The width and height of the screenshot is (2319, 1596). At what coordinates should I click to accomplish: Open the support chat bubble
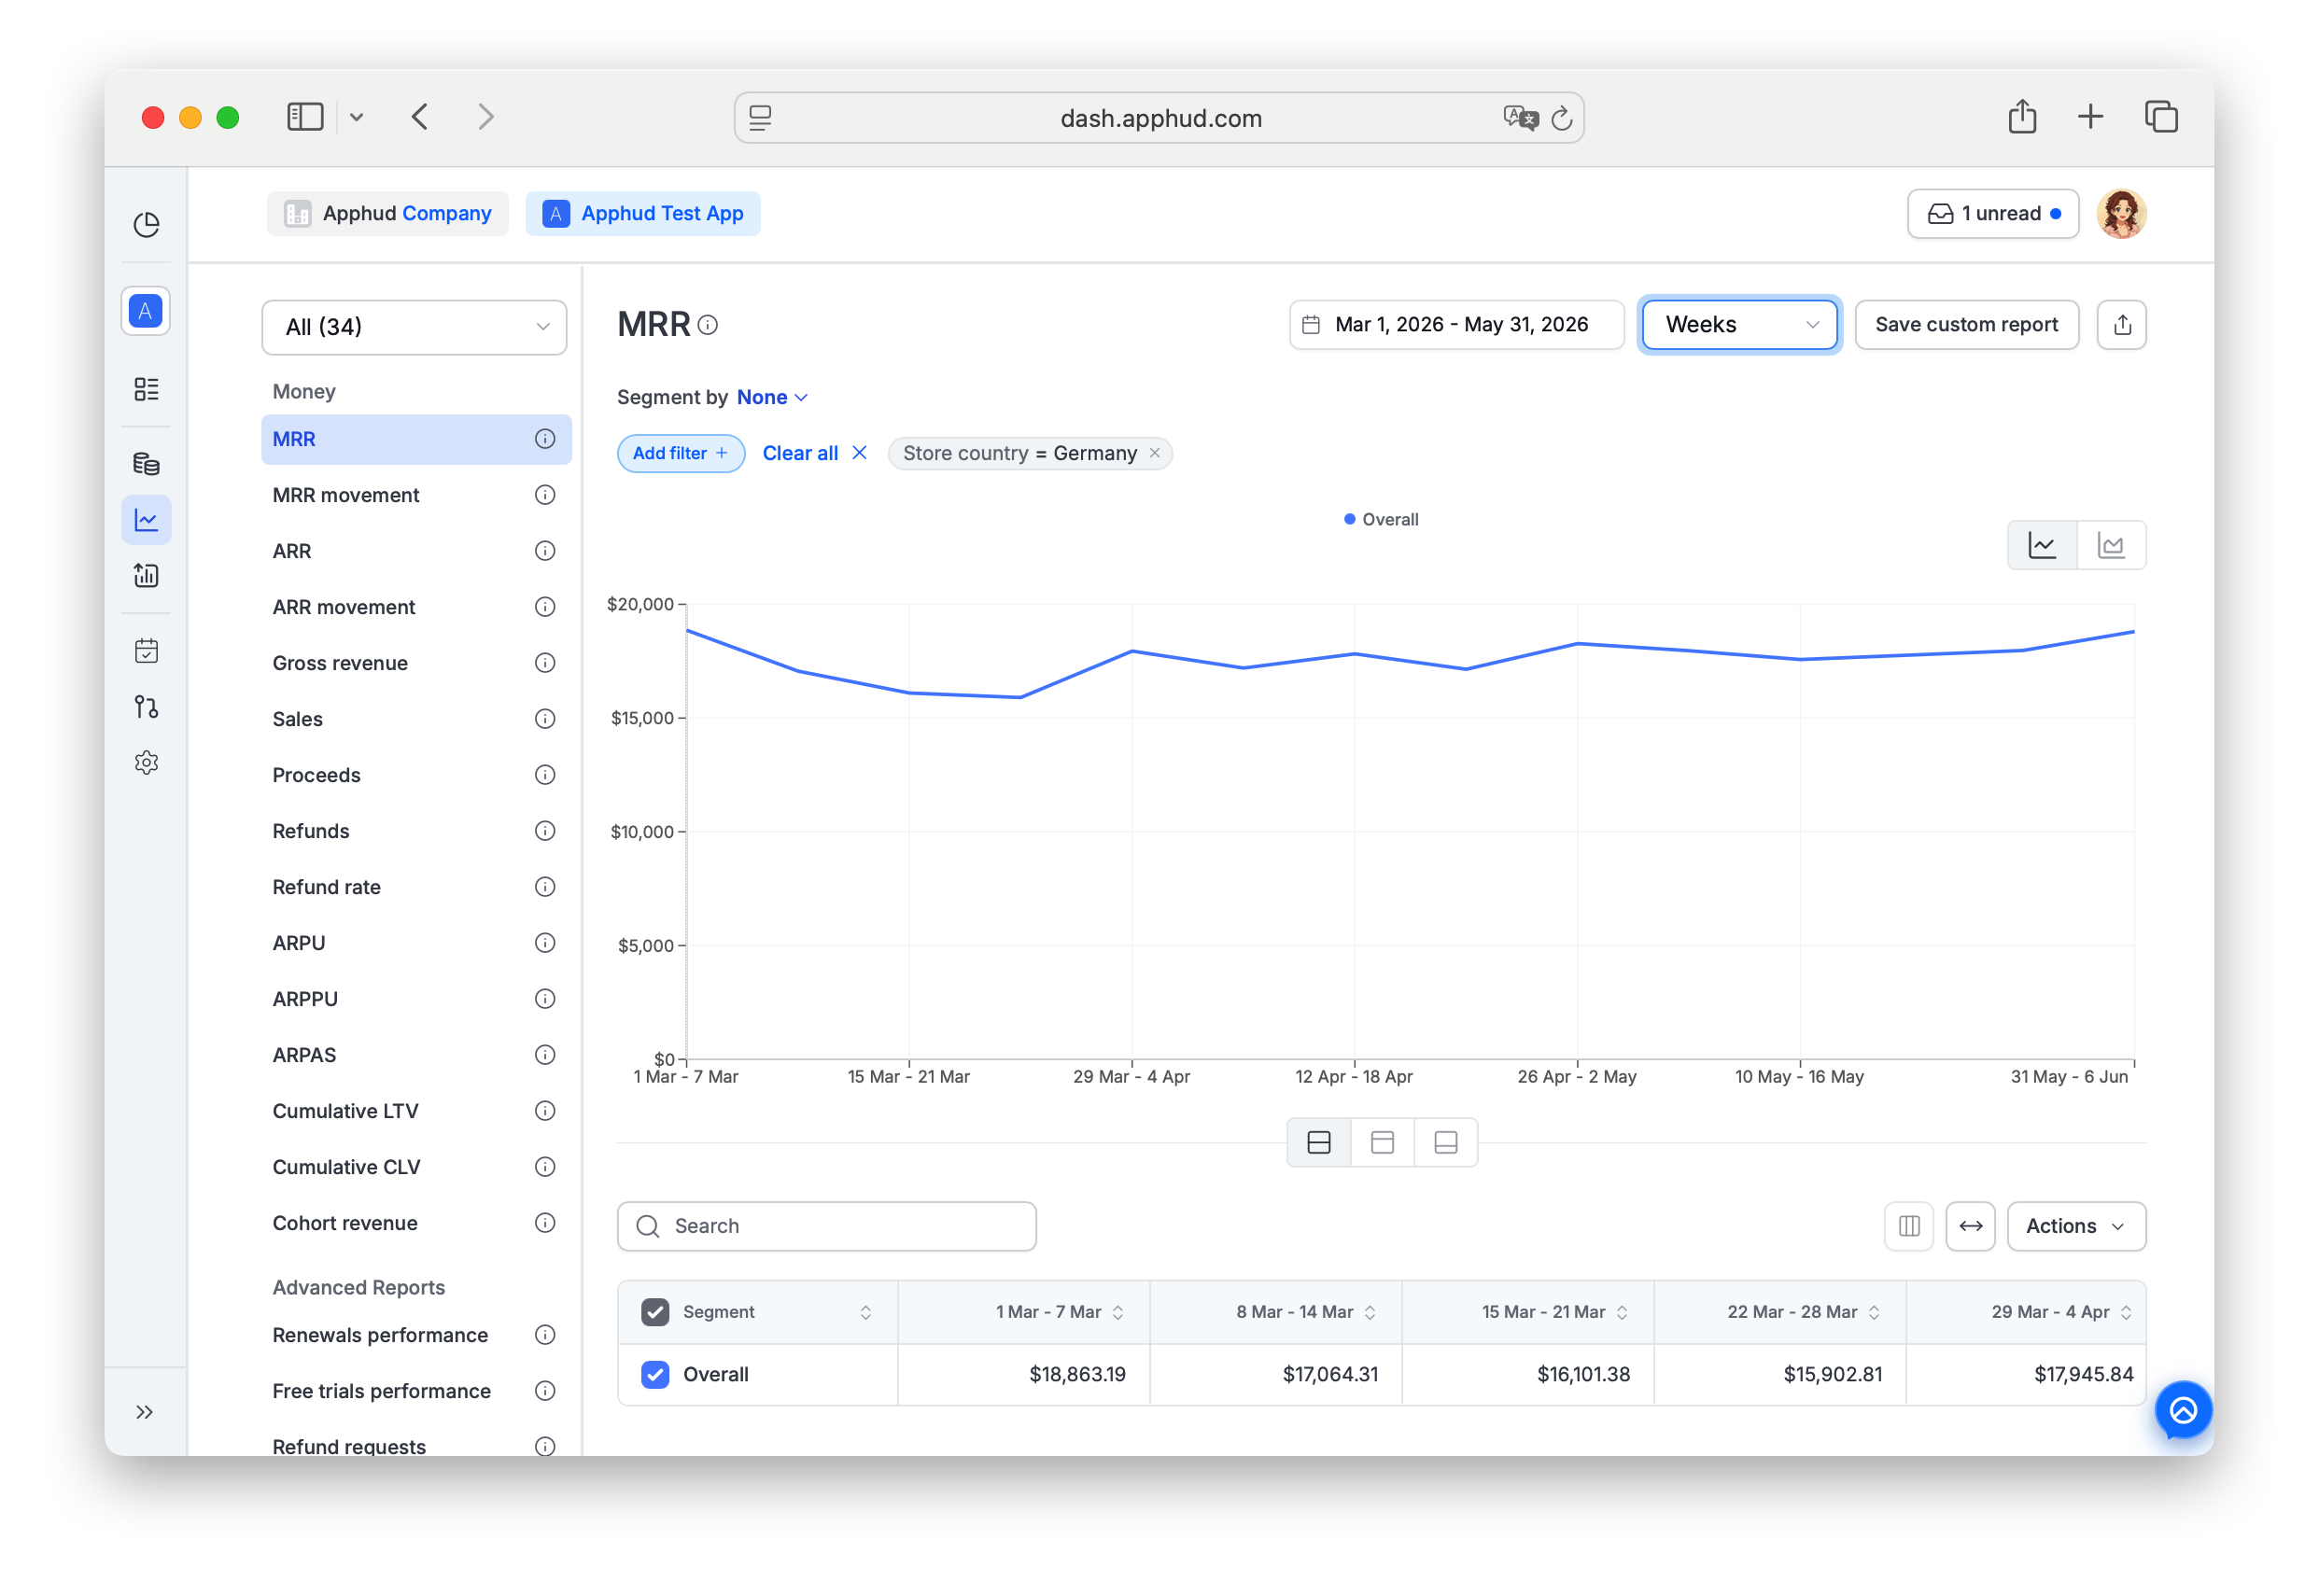click(2185, 1411)
